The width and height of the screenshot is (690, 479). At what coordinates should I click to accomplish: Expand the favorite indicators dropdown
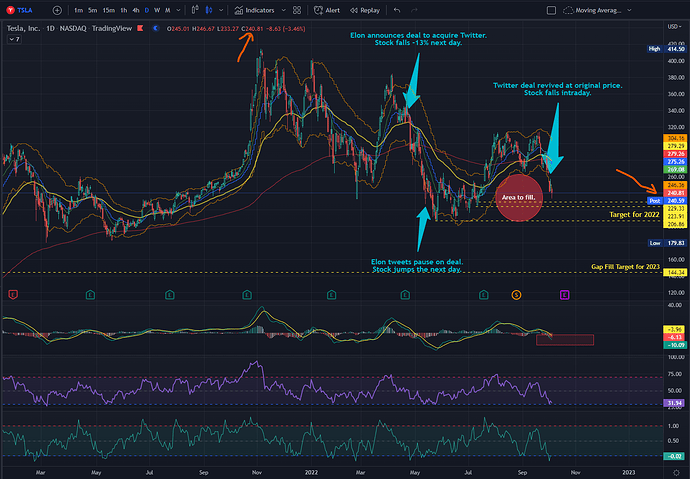pos(283,10)
